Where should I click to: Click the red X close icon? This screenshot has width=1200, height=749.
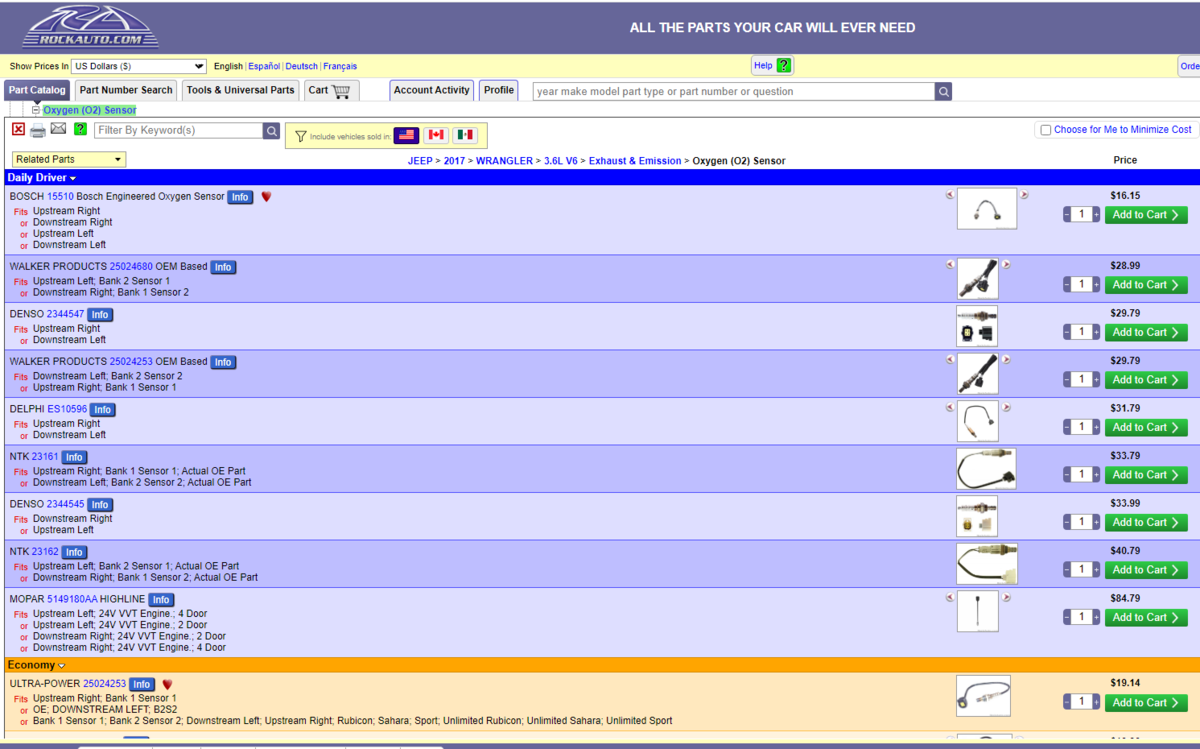[x=18, y=129]
